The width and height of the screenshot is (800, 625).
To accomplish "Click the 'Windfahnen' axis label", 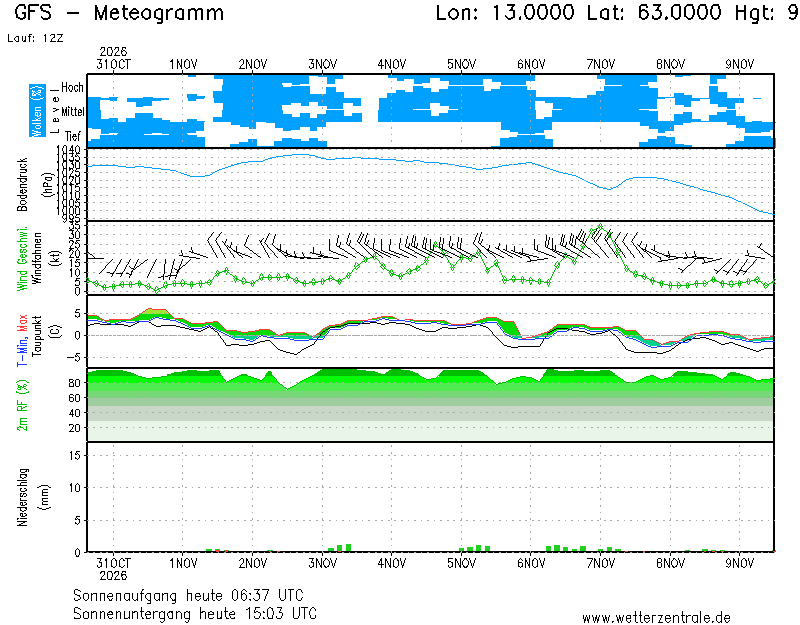I will 38,259.
